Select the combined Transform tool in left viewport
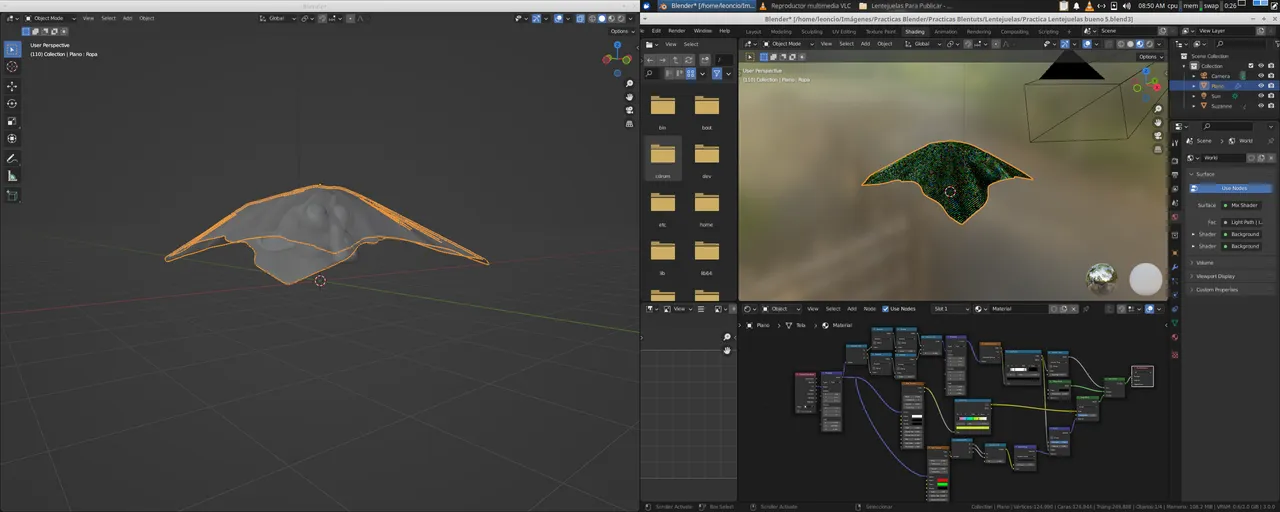 12,139
